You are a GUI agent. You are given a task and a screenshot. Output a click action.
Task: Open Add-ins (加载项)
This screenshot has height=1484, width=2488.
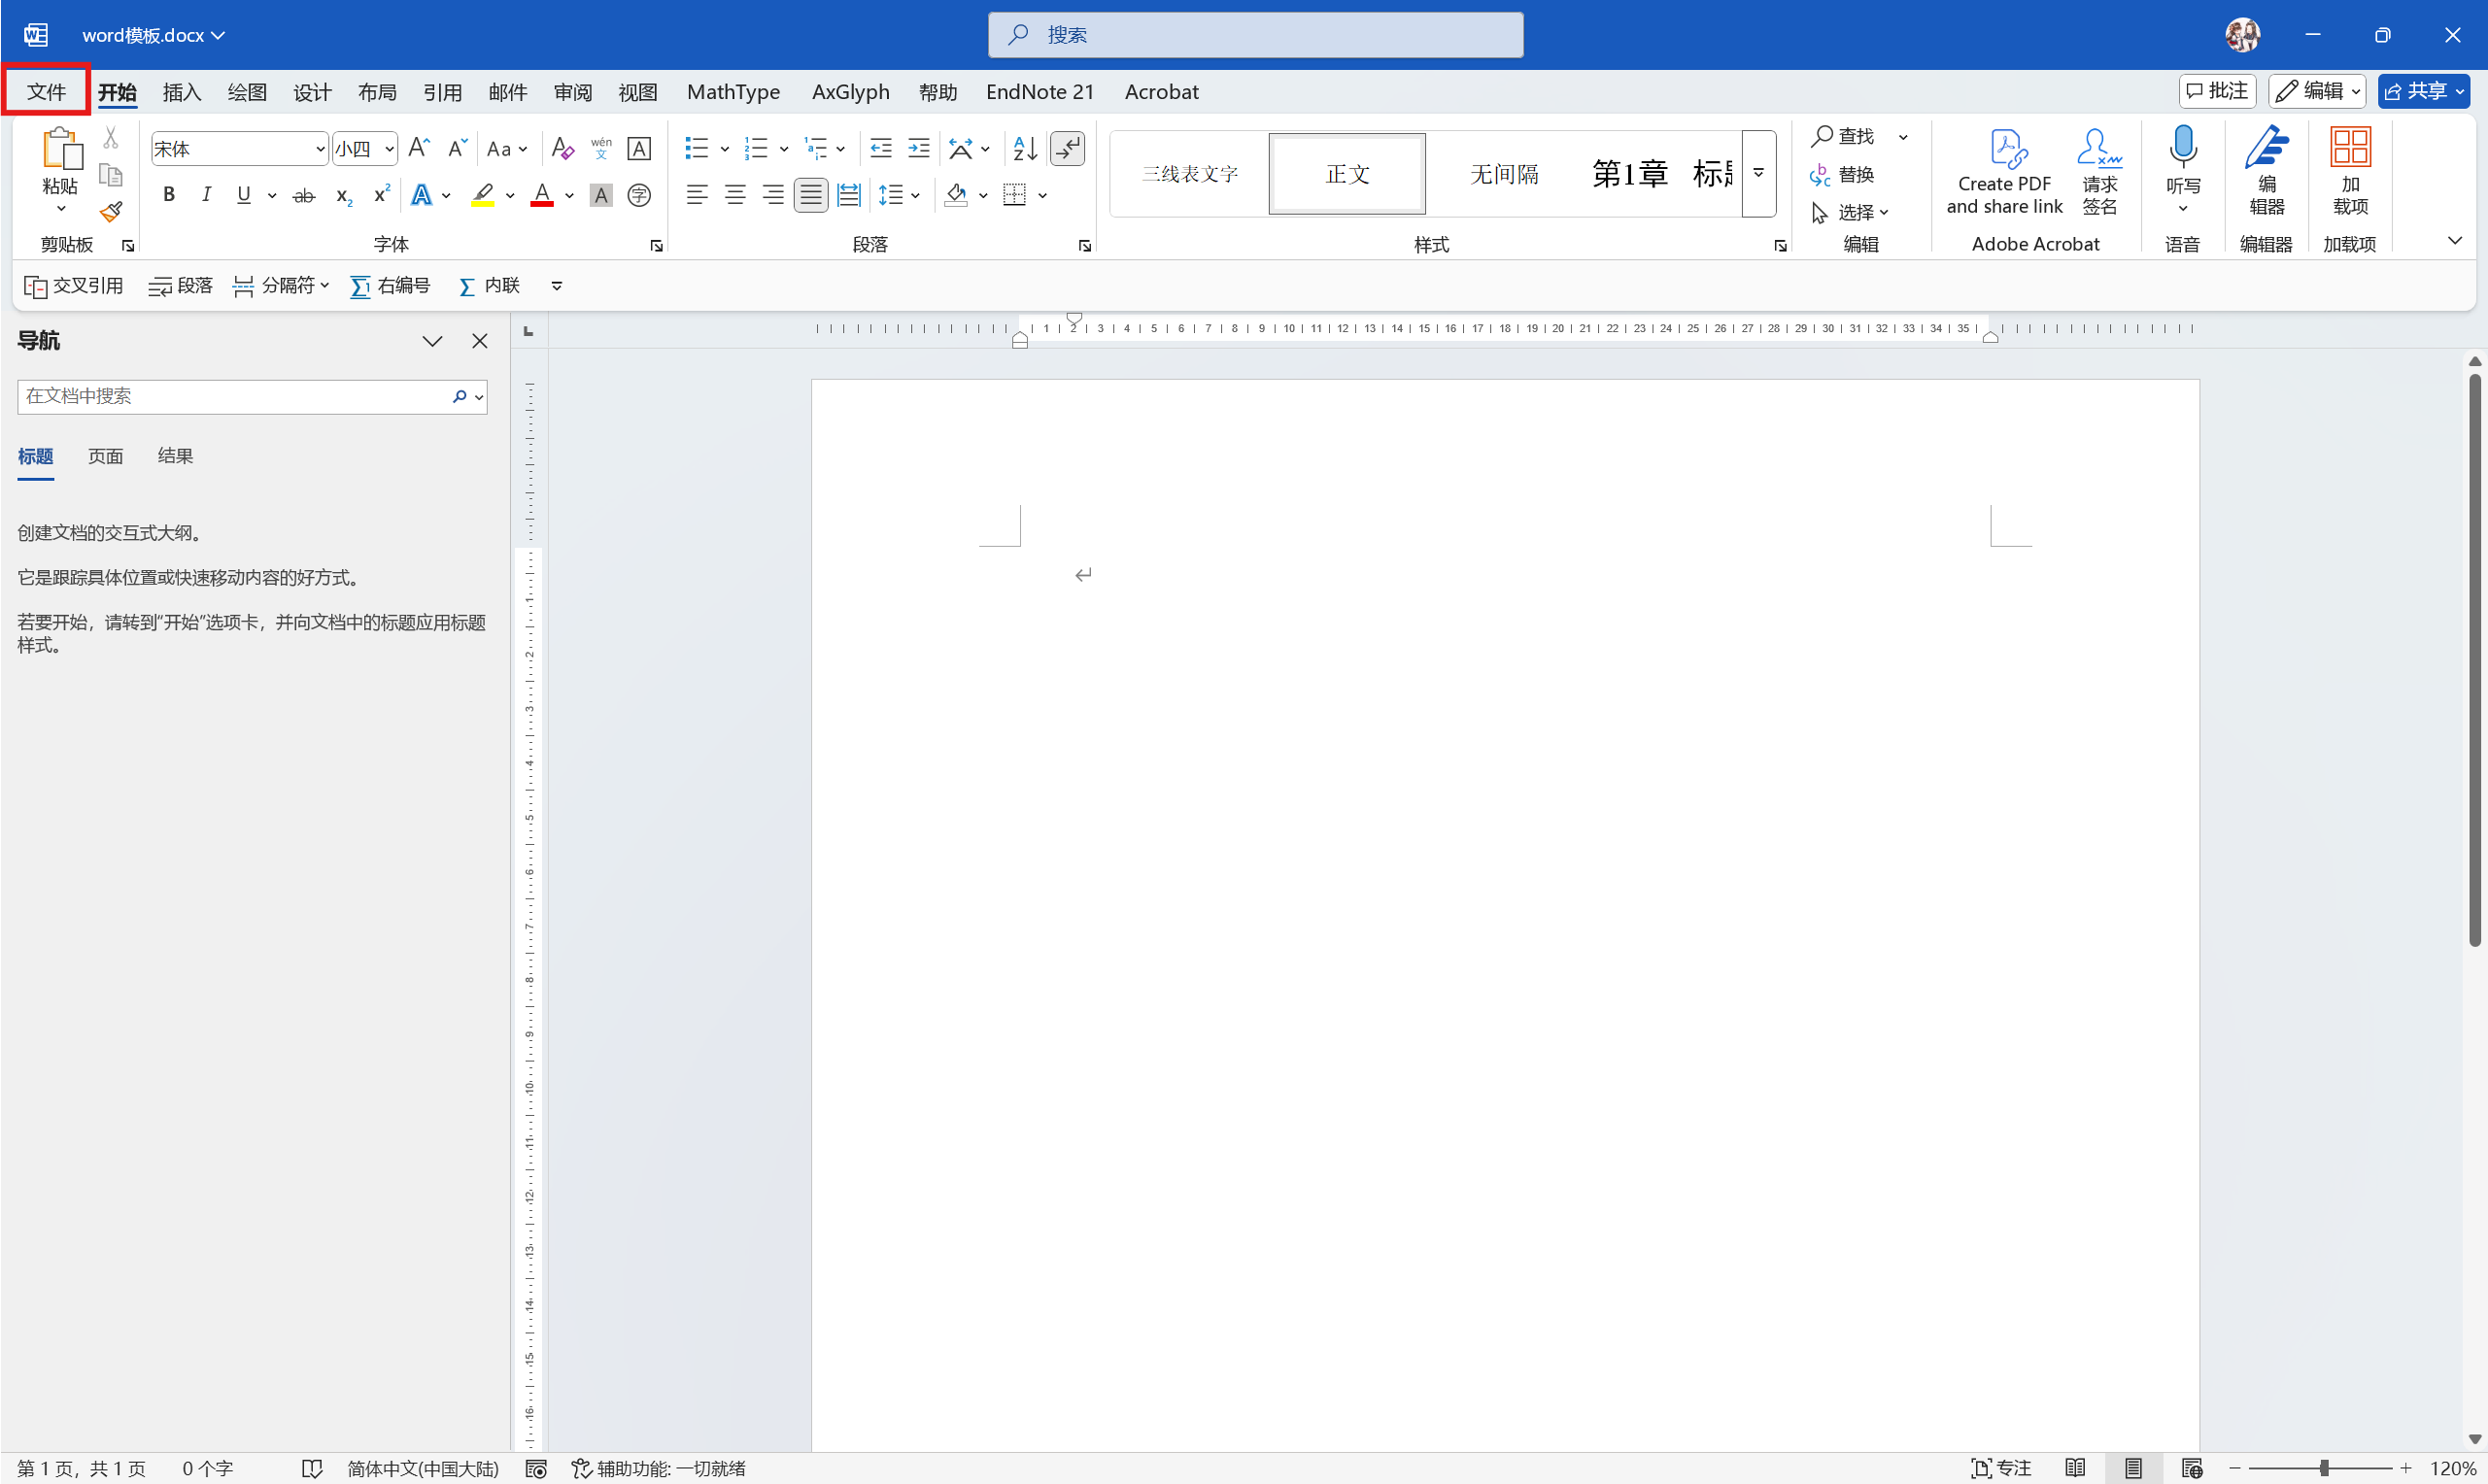(2350, 171)
